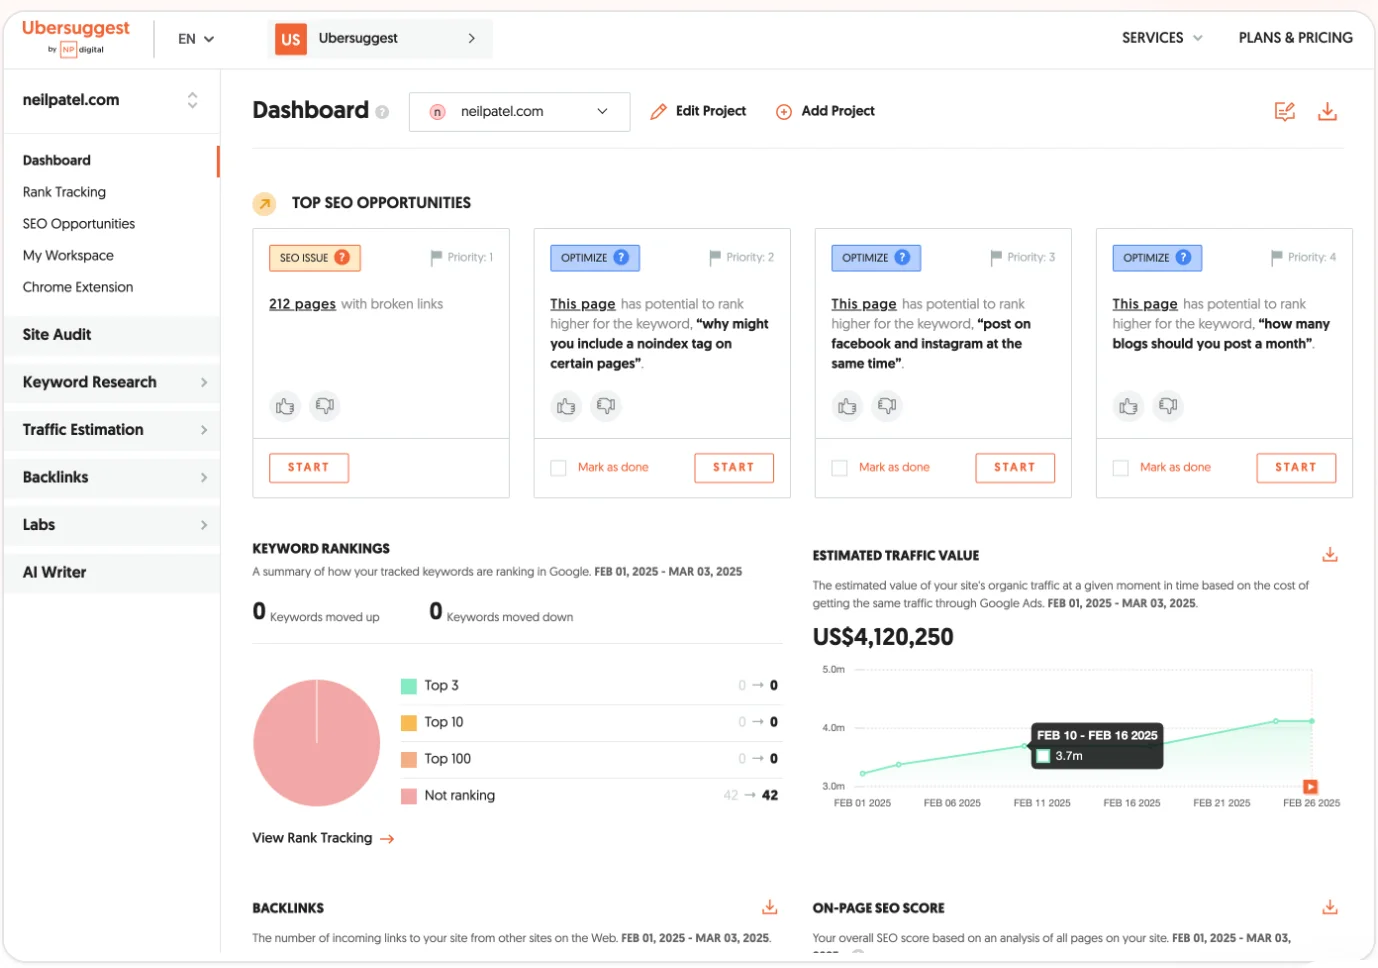Open the 212 pages broken links report
Viewport: 1378px width, 968px height.
coord(302,303)
